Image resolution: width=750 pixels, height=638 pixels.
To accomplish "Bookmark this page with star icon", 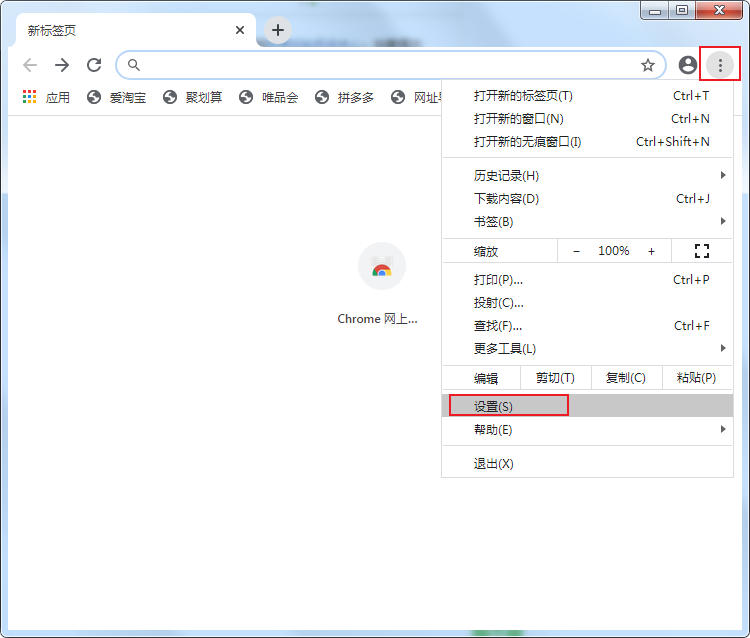I will (x=648, y=65).
